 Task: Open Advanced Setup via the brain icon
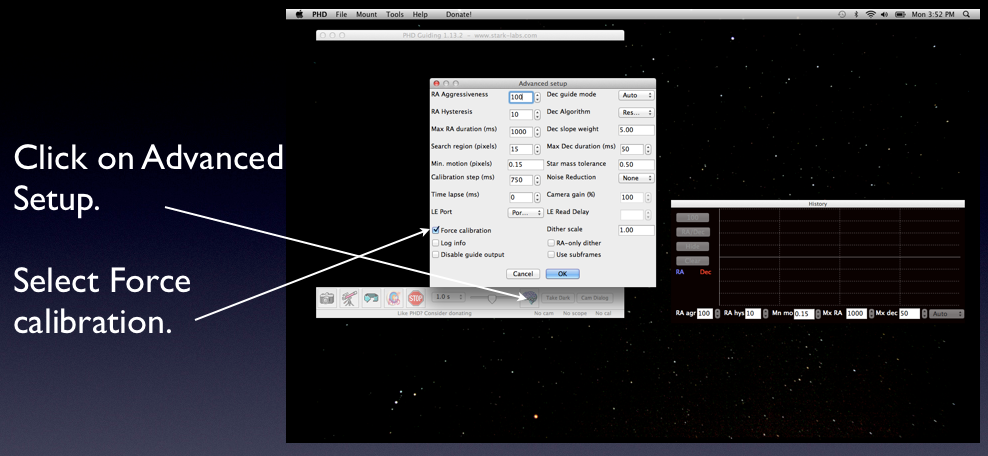coord(529,297)
